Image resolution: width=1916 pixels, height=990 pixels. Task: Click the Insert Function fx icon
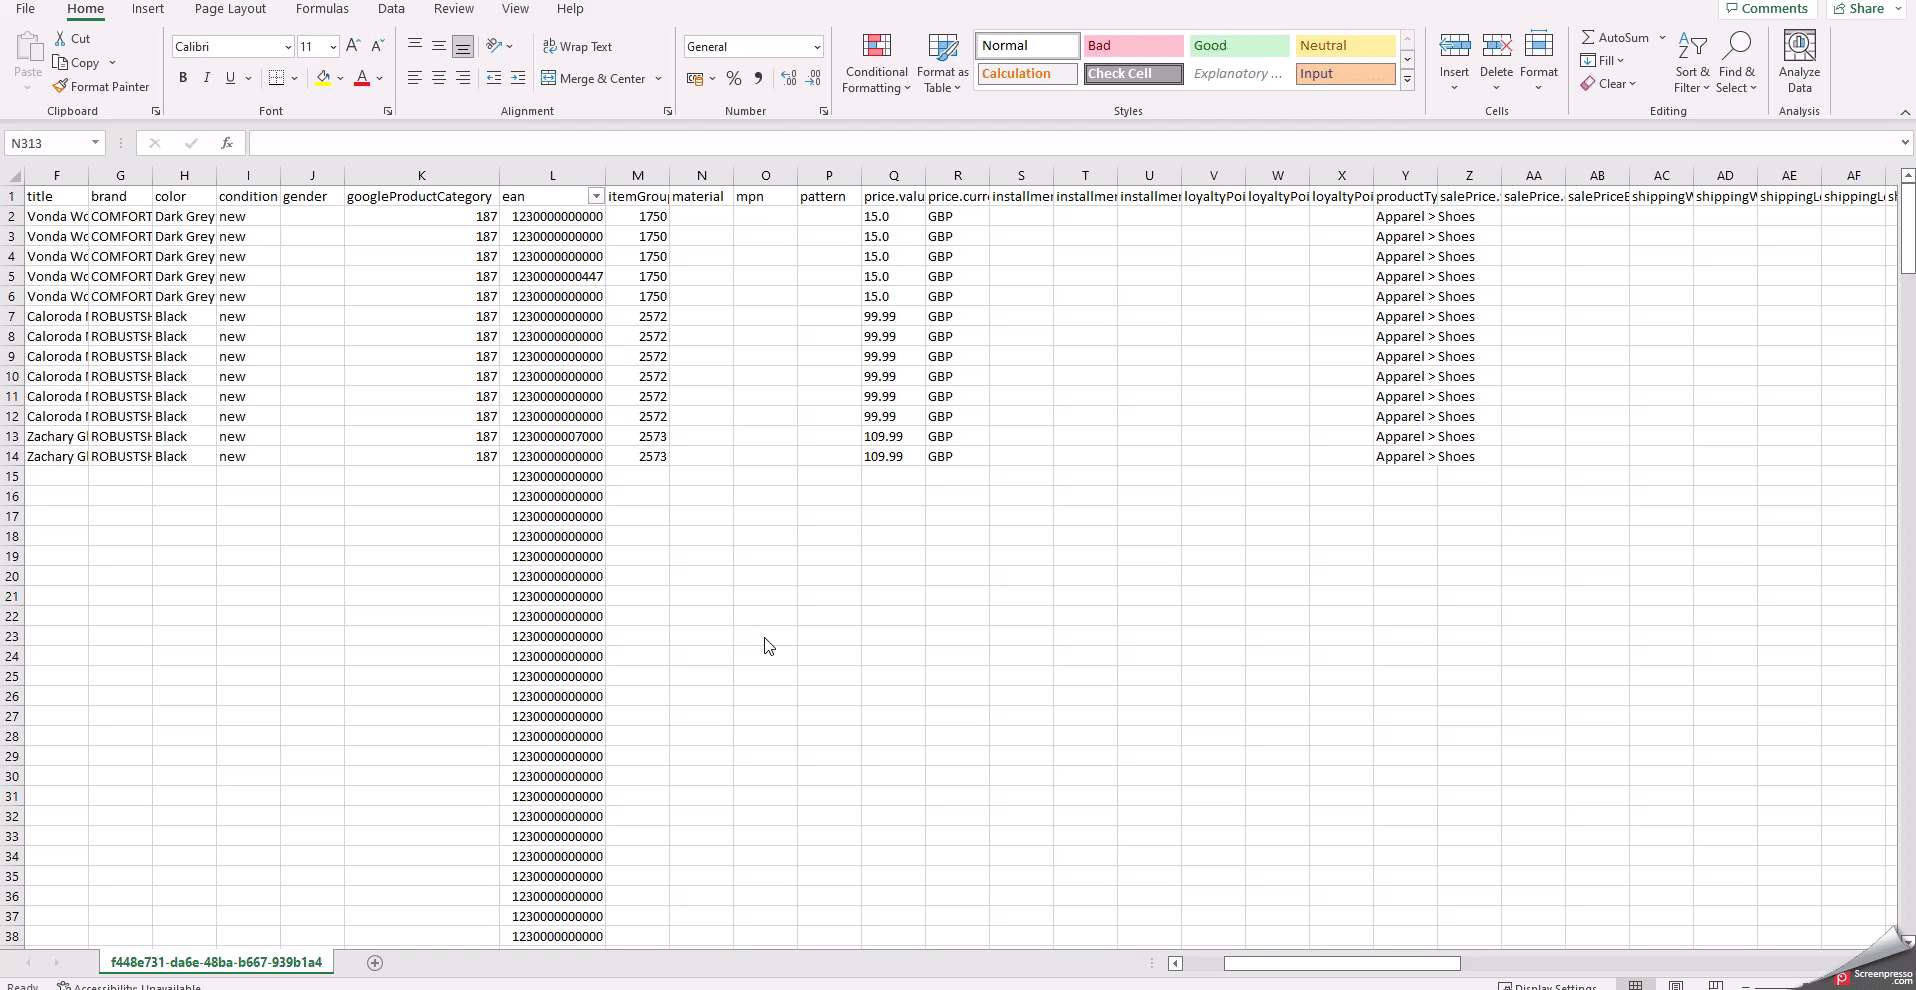tap(227, 143)
